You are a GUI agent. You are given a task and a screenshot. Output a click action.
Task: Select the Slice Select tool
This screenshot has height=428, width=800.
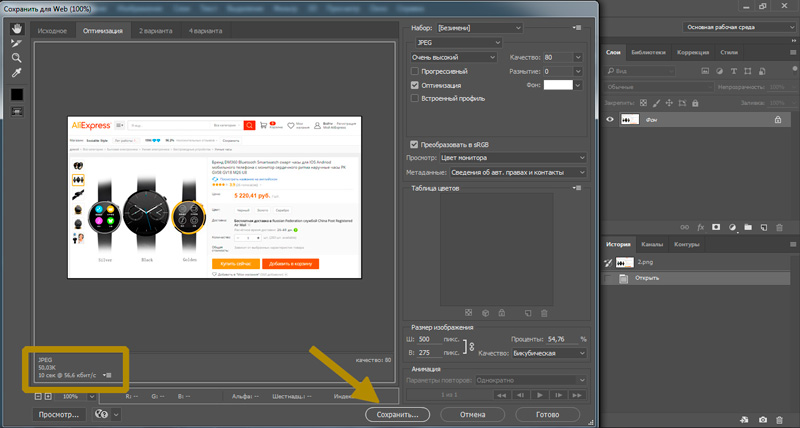tap(17, 42)
